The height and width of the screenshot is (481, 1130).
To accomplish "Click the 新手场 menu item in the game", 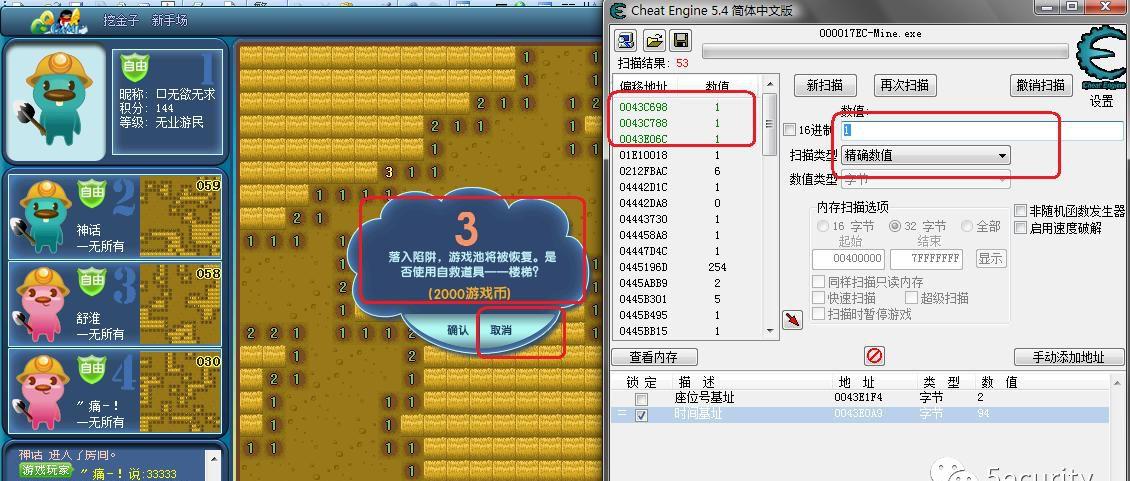I will pyautogui.click(x=169, y=20).
